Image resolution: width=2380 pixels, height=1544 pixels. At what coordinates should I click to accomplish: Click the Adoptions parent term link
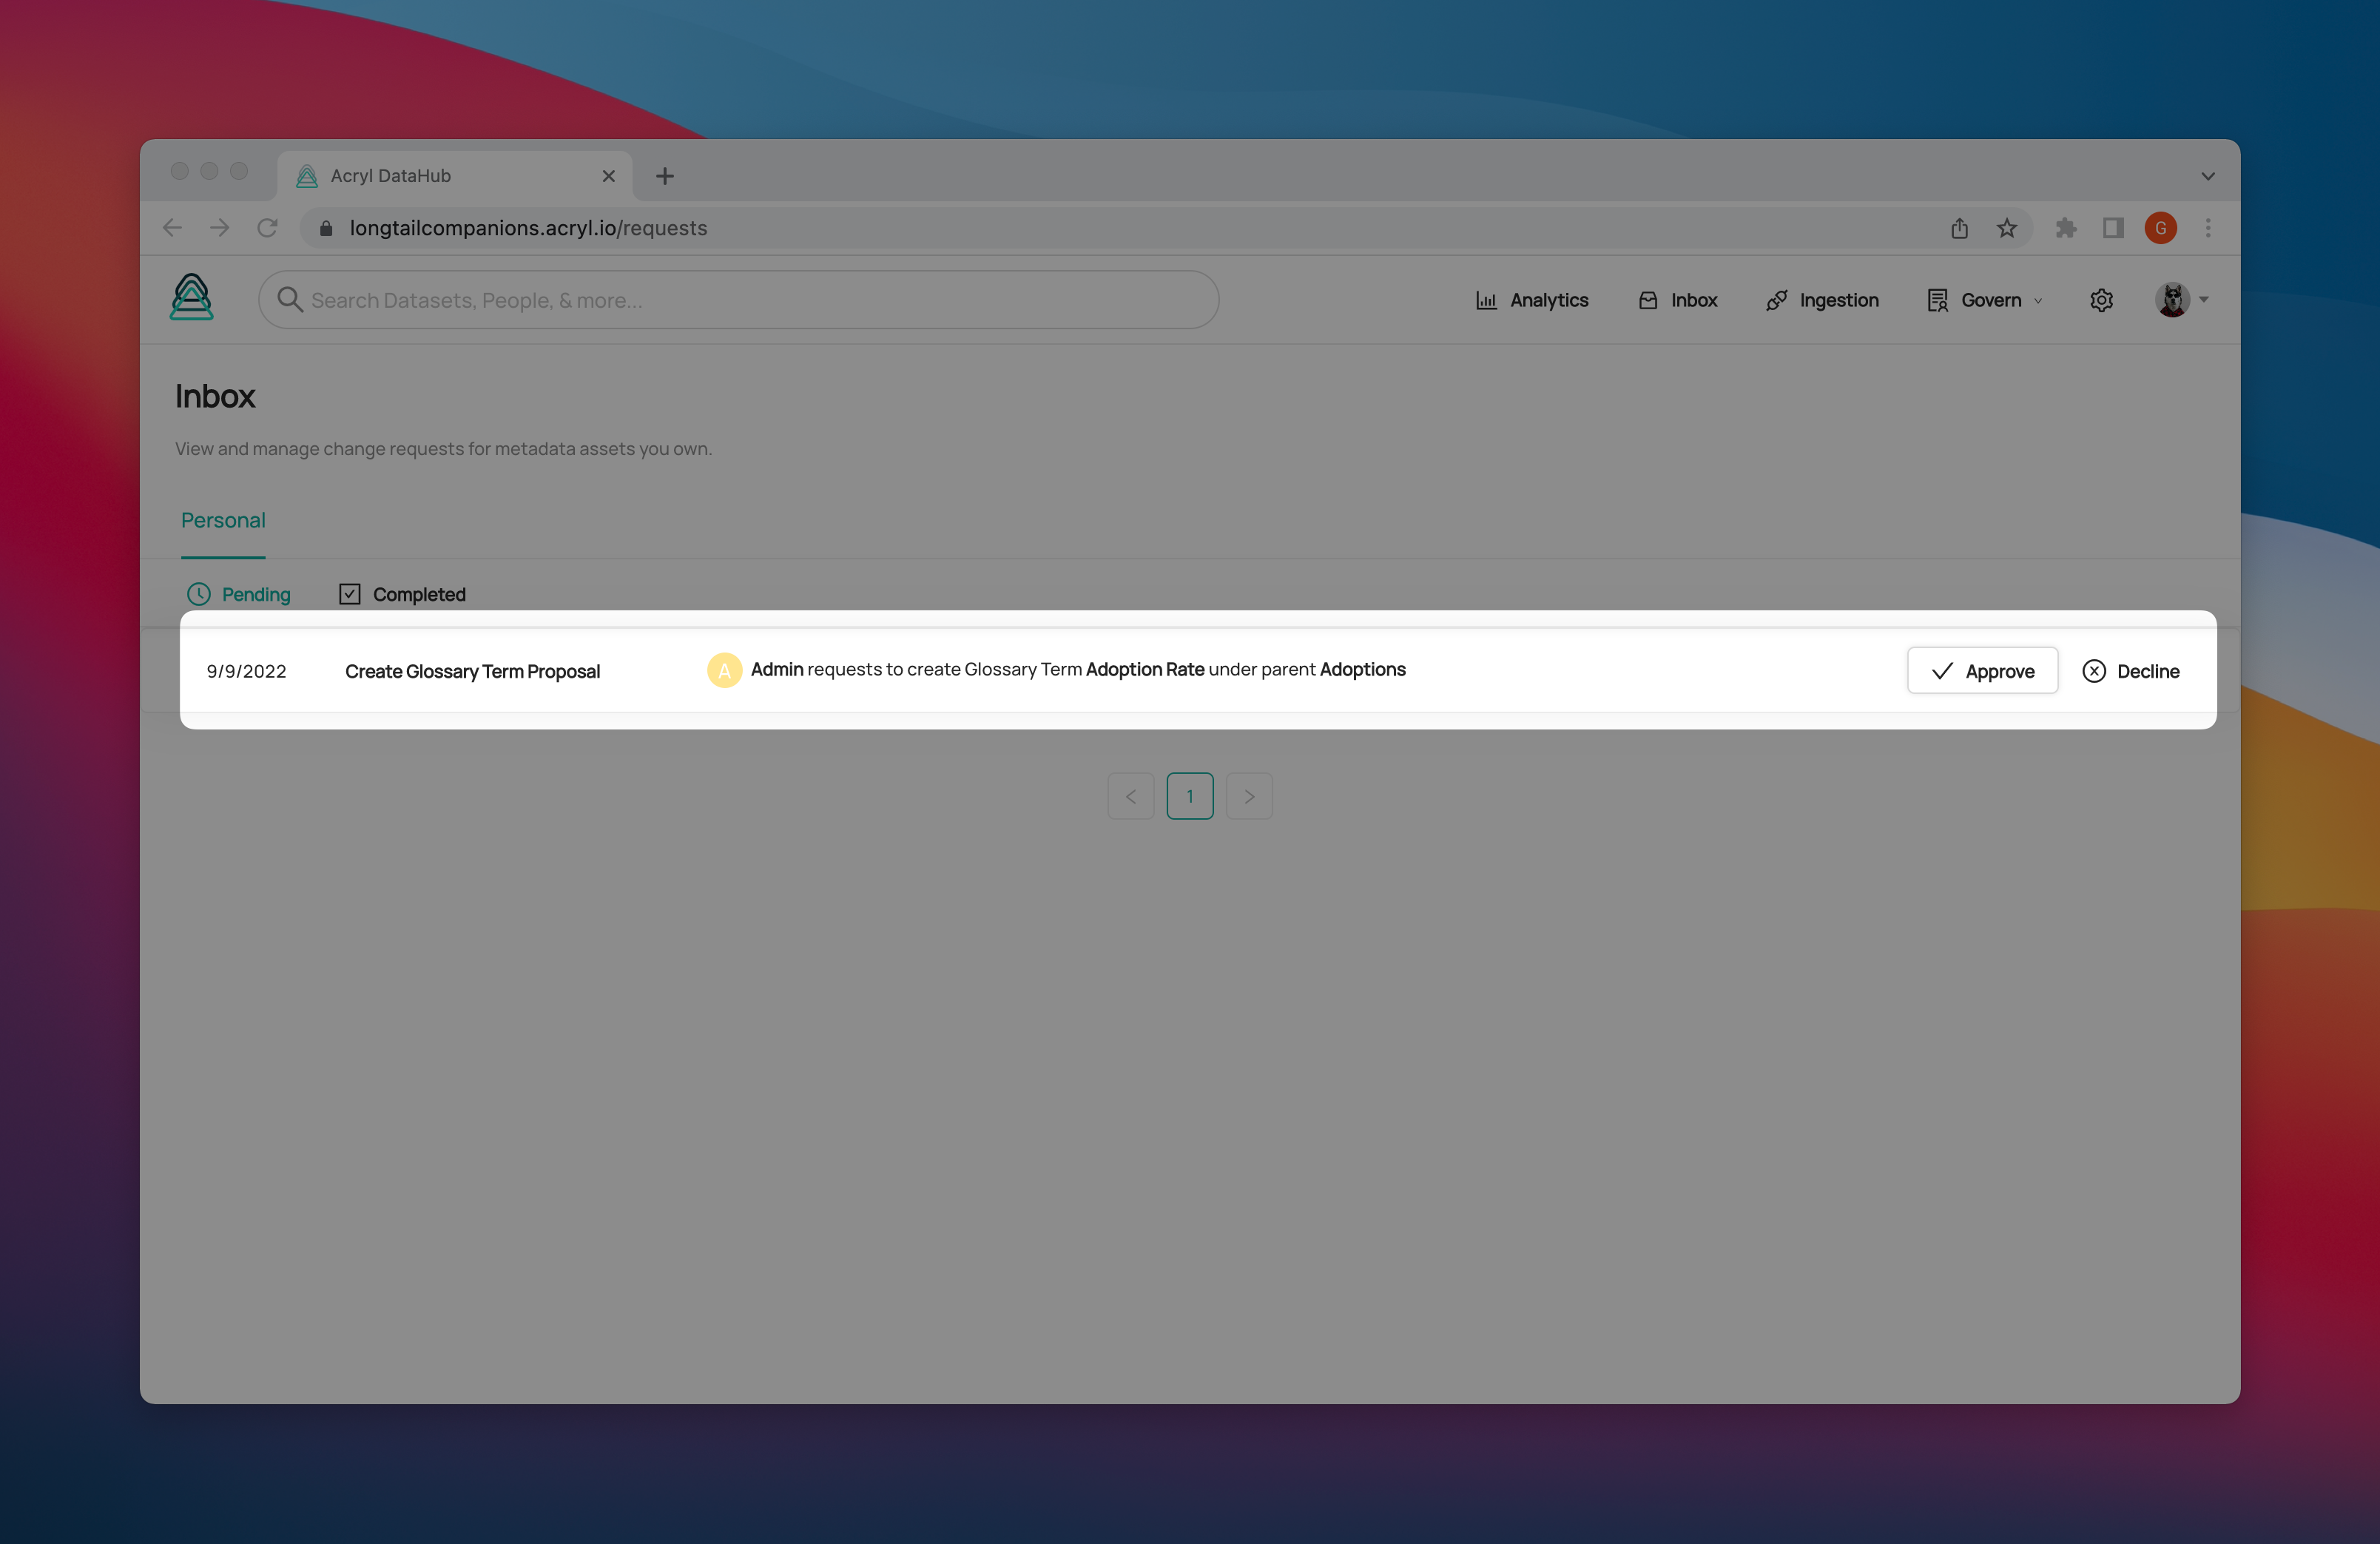pyautogui.click(x=1362, y=669)
